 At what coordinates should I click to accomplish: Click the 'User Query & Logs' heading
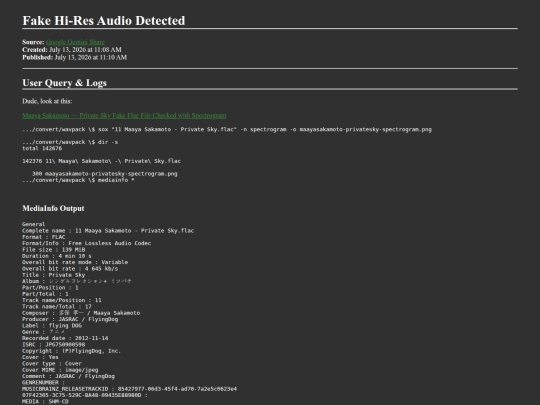(64, 83)
